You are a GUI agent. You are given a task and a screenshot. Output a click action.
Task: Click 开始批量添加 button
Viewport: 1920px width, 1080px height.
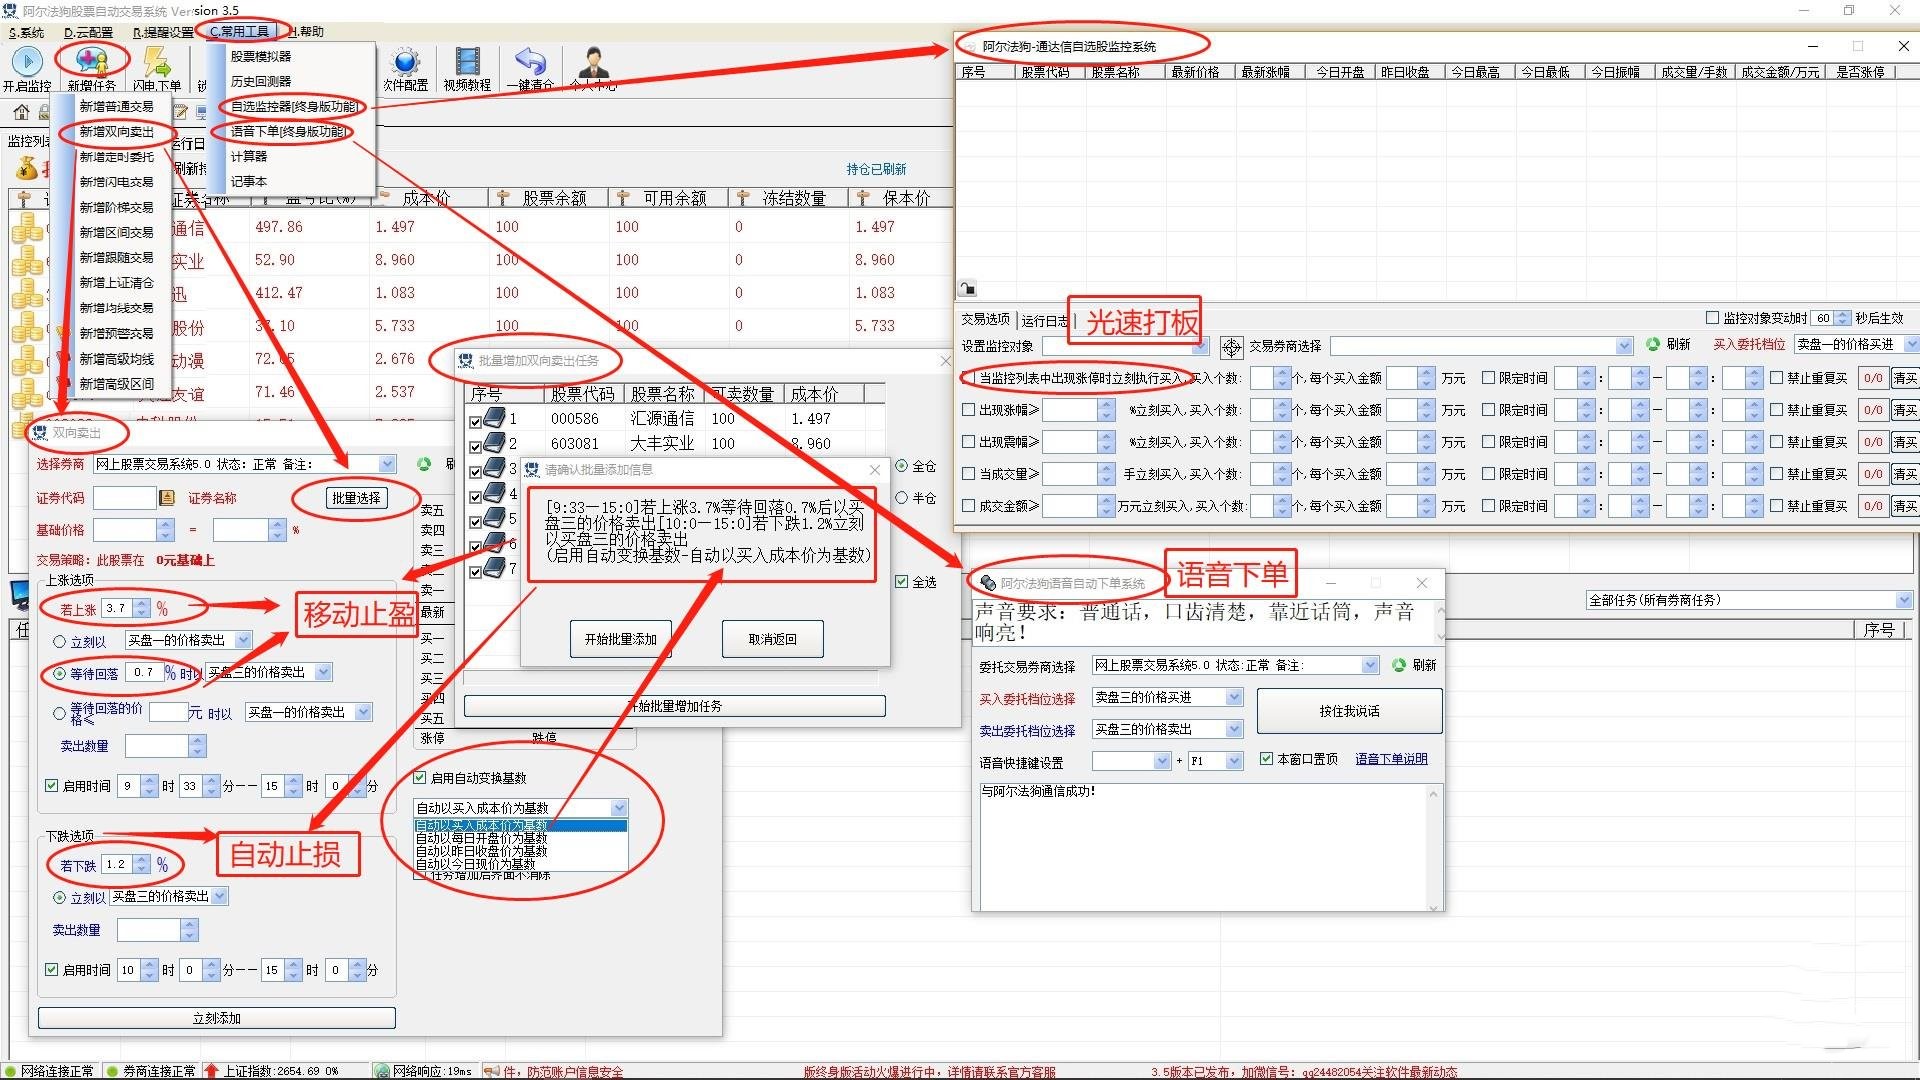(x=621, y=639)
